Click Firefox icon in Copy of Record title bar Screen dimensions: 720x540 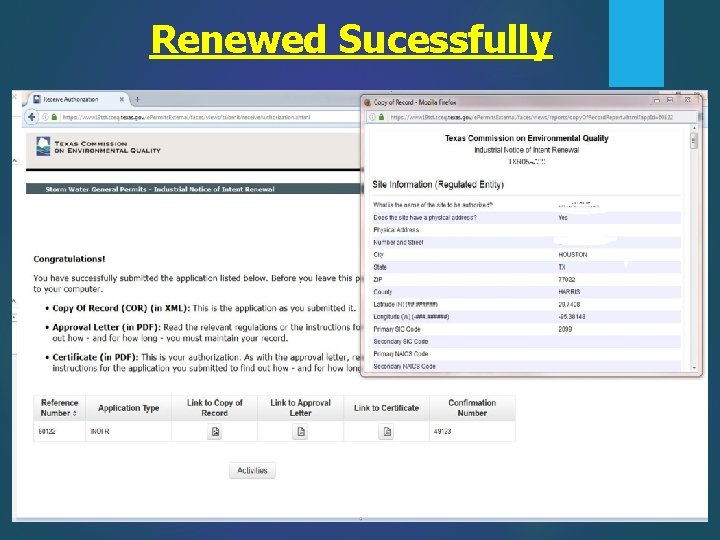coord(368,102)
